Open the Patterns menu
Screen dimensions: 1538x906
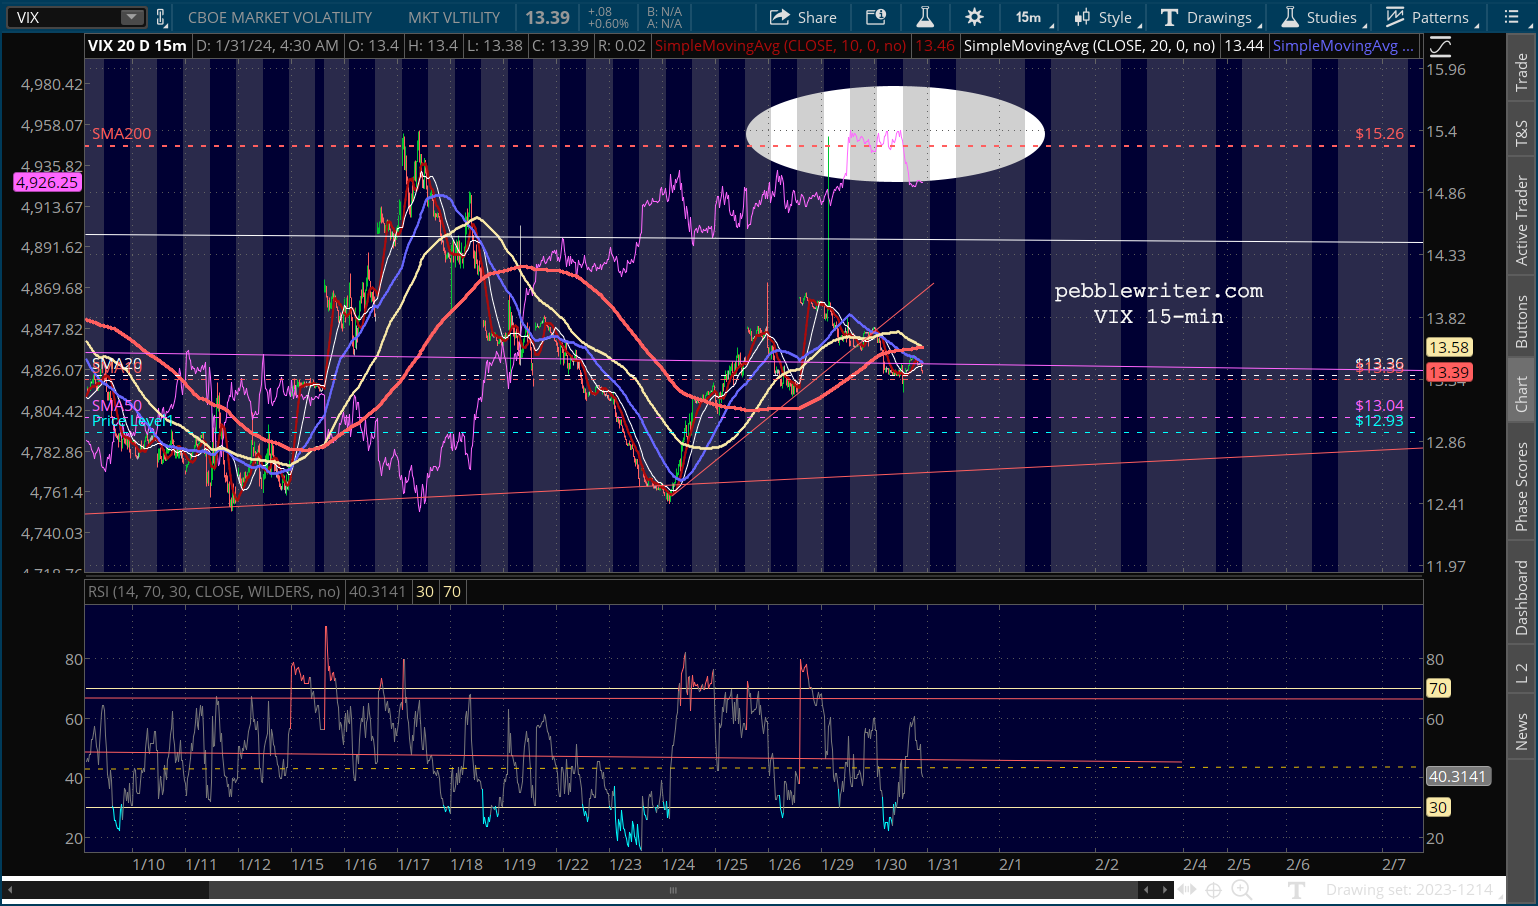pyautogui.click(x=1428, y=17)
